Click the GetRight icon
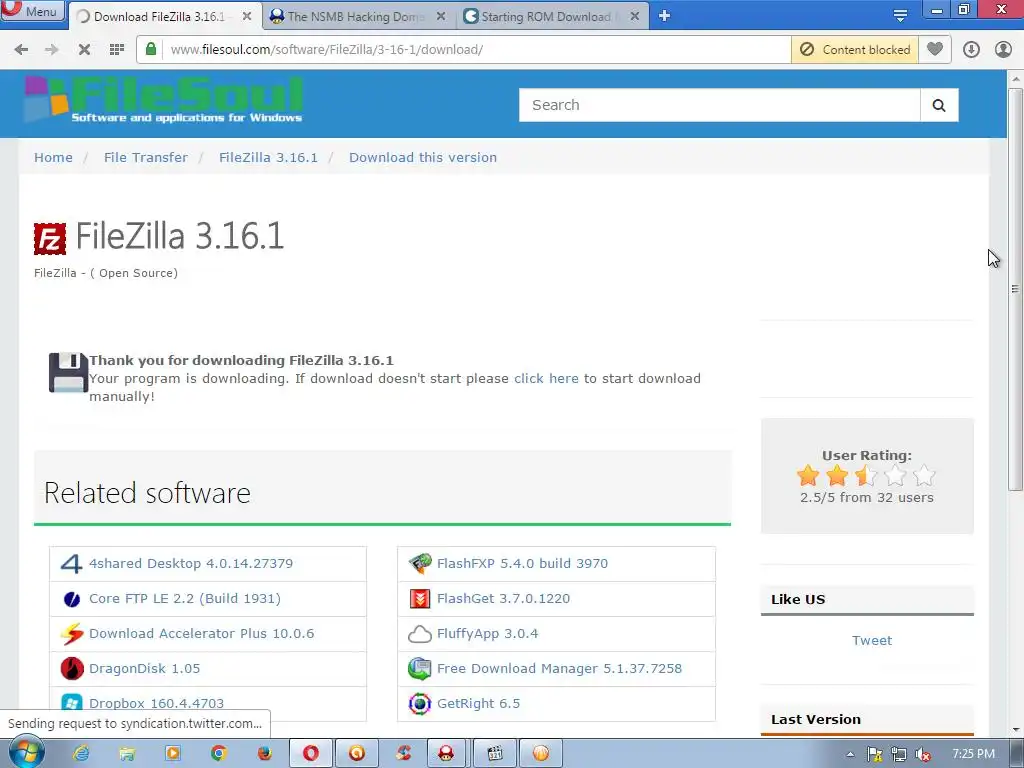This screenshot has width=1024, height=768. [x=420, y=703]
